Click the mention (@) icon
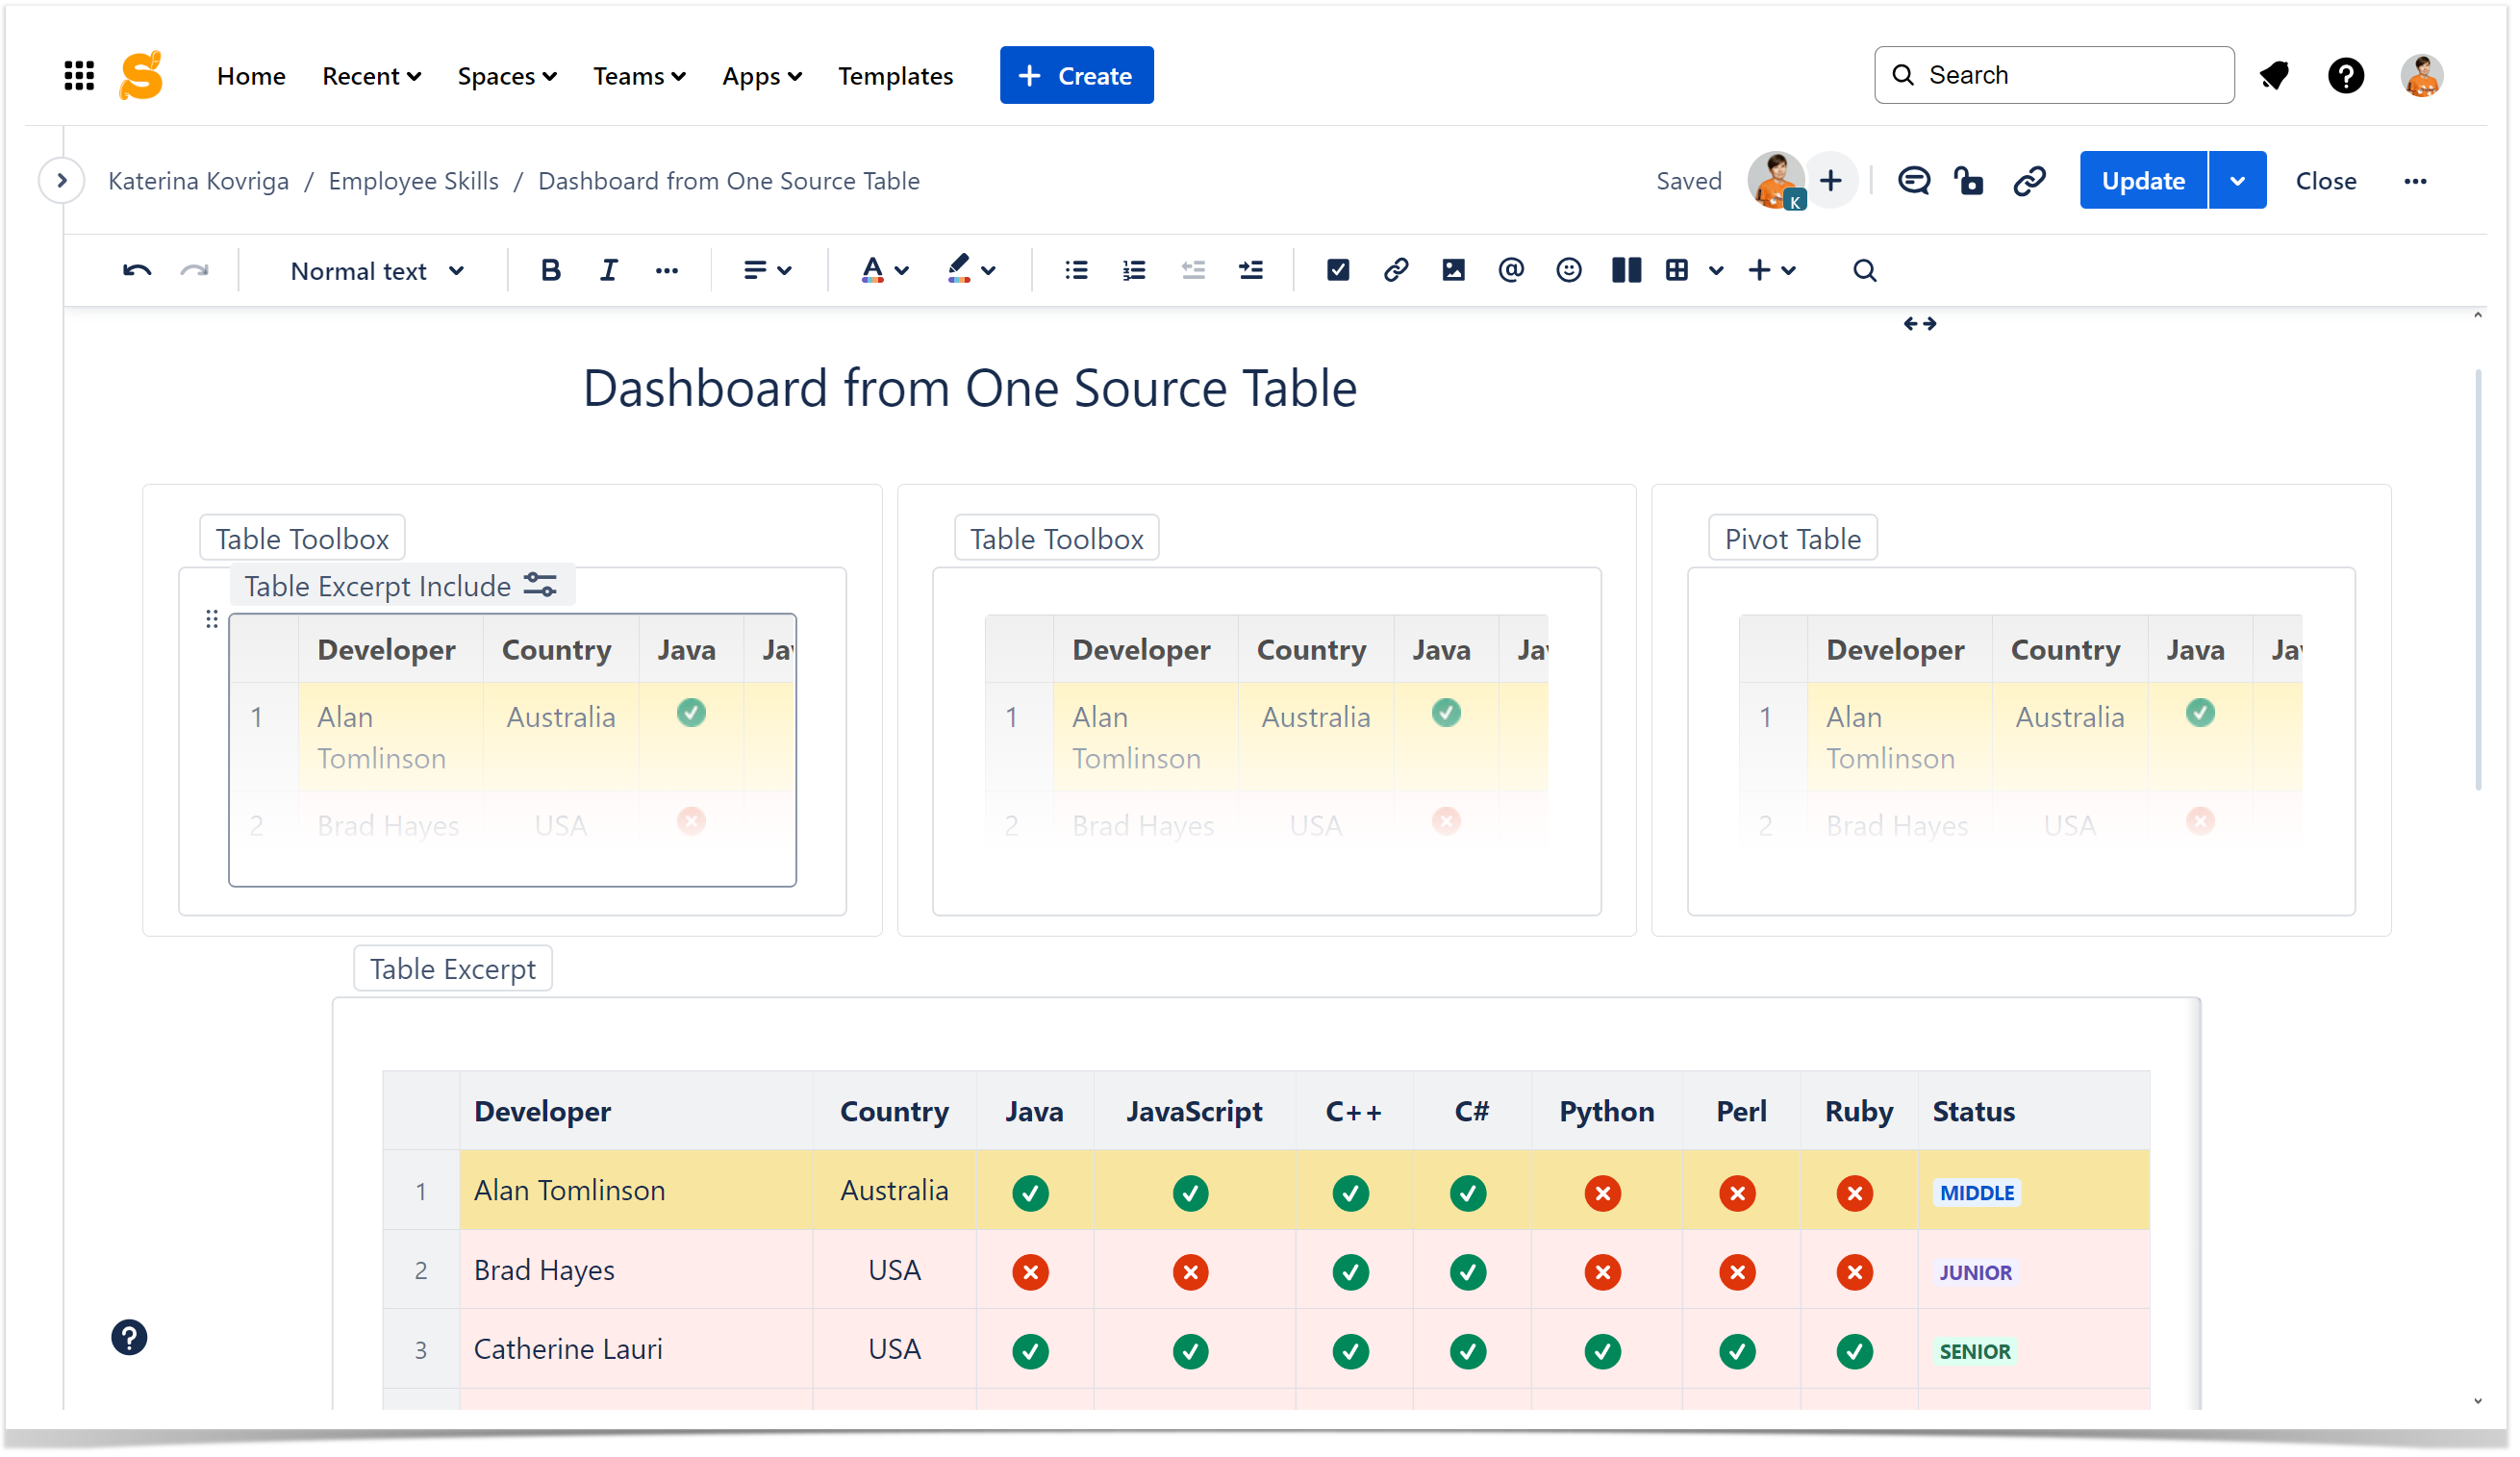This screenshot has width=2520, height=1457. pyautogui.click(x=1511, y=270)
